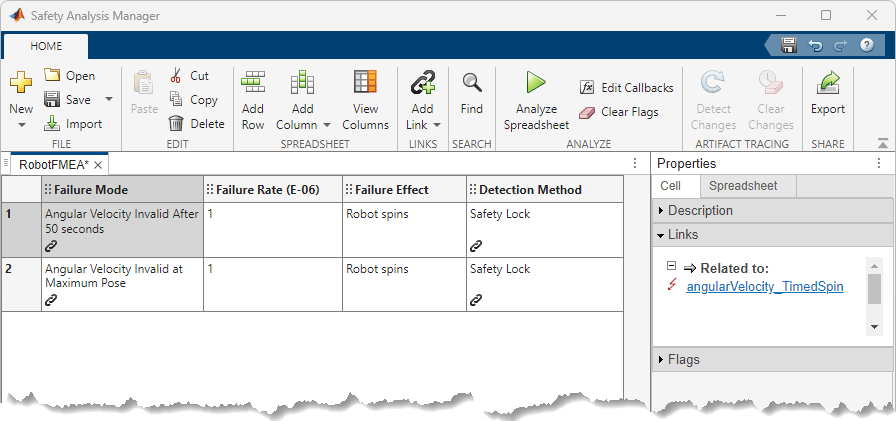The image size is (896, 421).
Task: Open the angularVelocity_TimedSpin link
Action: tap(764, 287)
